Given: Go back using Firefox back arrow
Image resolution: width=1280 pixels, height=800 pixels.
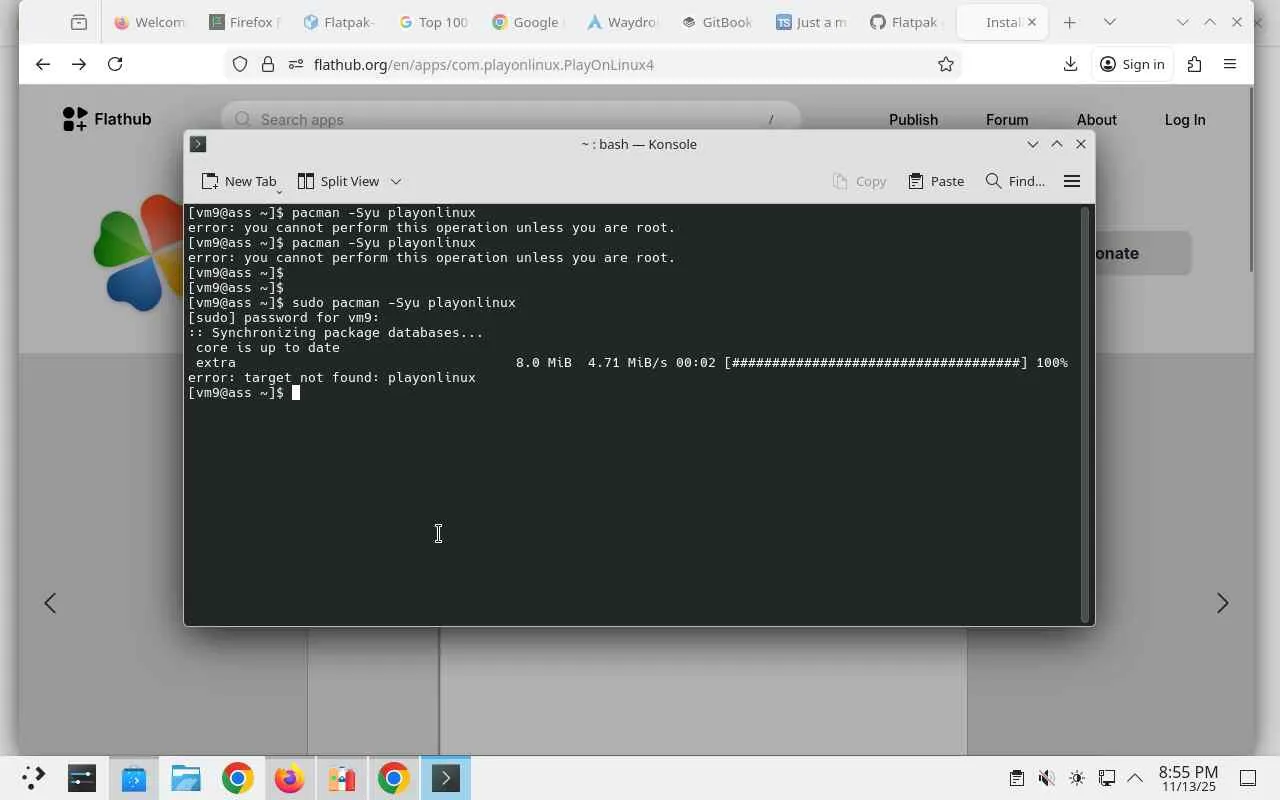Looking at the screenshot, I should [x=42, y=64].
